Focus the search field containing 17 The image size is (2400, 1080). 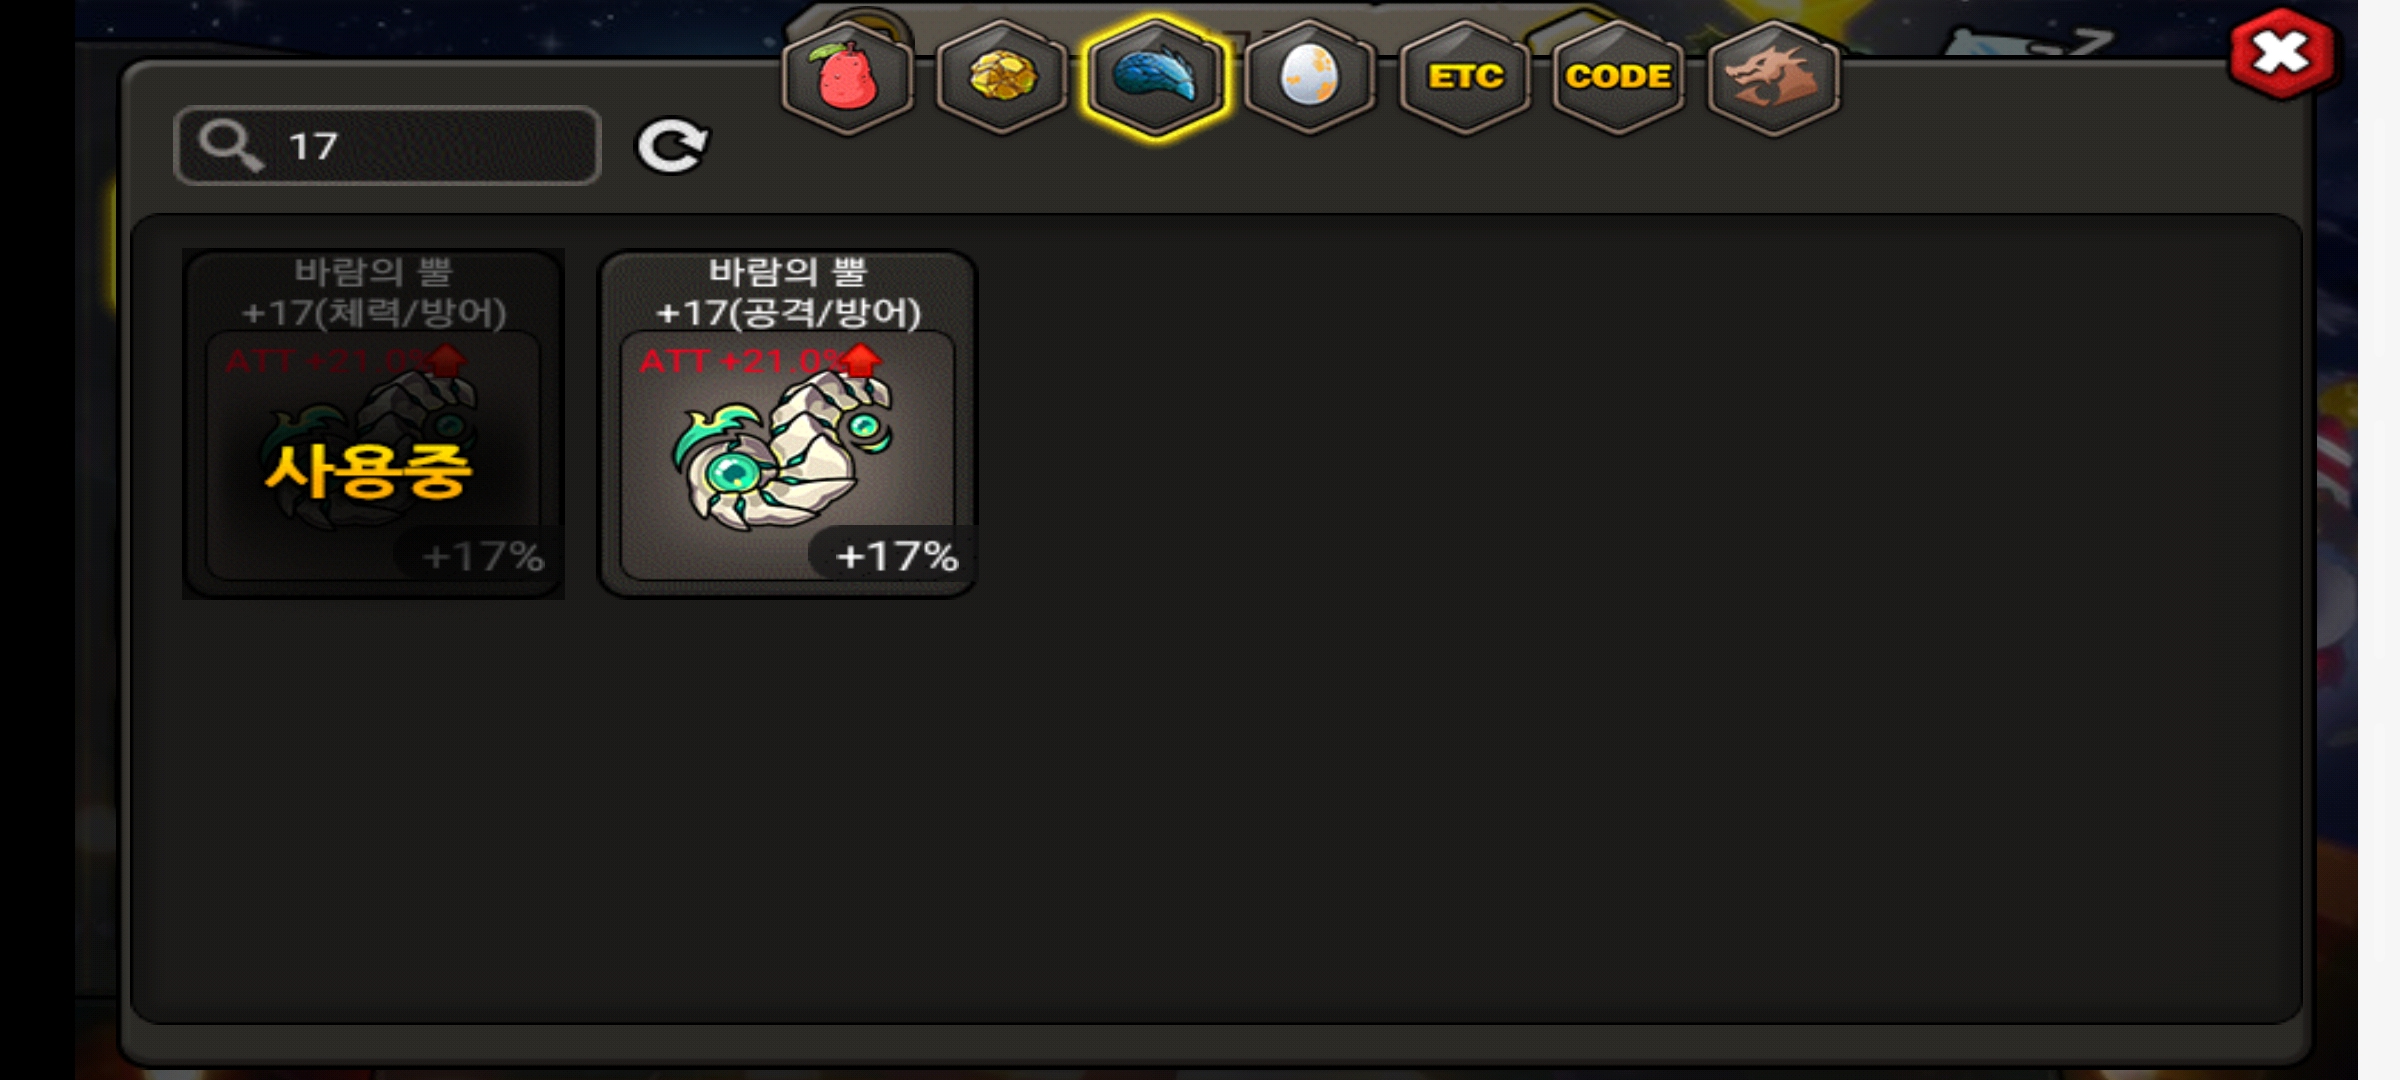pyautogui.click(x=388, y=146)
